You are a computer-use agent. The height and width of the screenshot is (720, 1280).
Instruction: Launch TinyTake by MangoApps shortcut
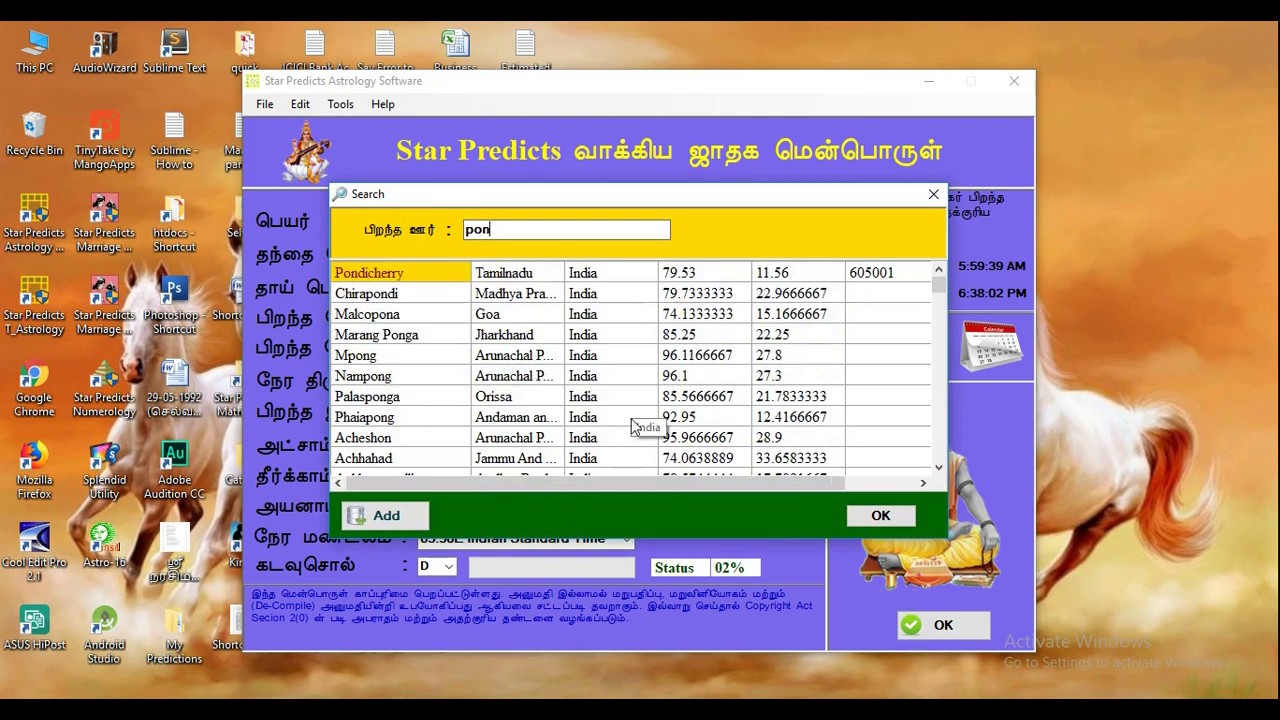pos(104,140)
